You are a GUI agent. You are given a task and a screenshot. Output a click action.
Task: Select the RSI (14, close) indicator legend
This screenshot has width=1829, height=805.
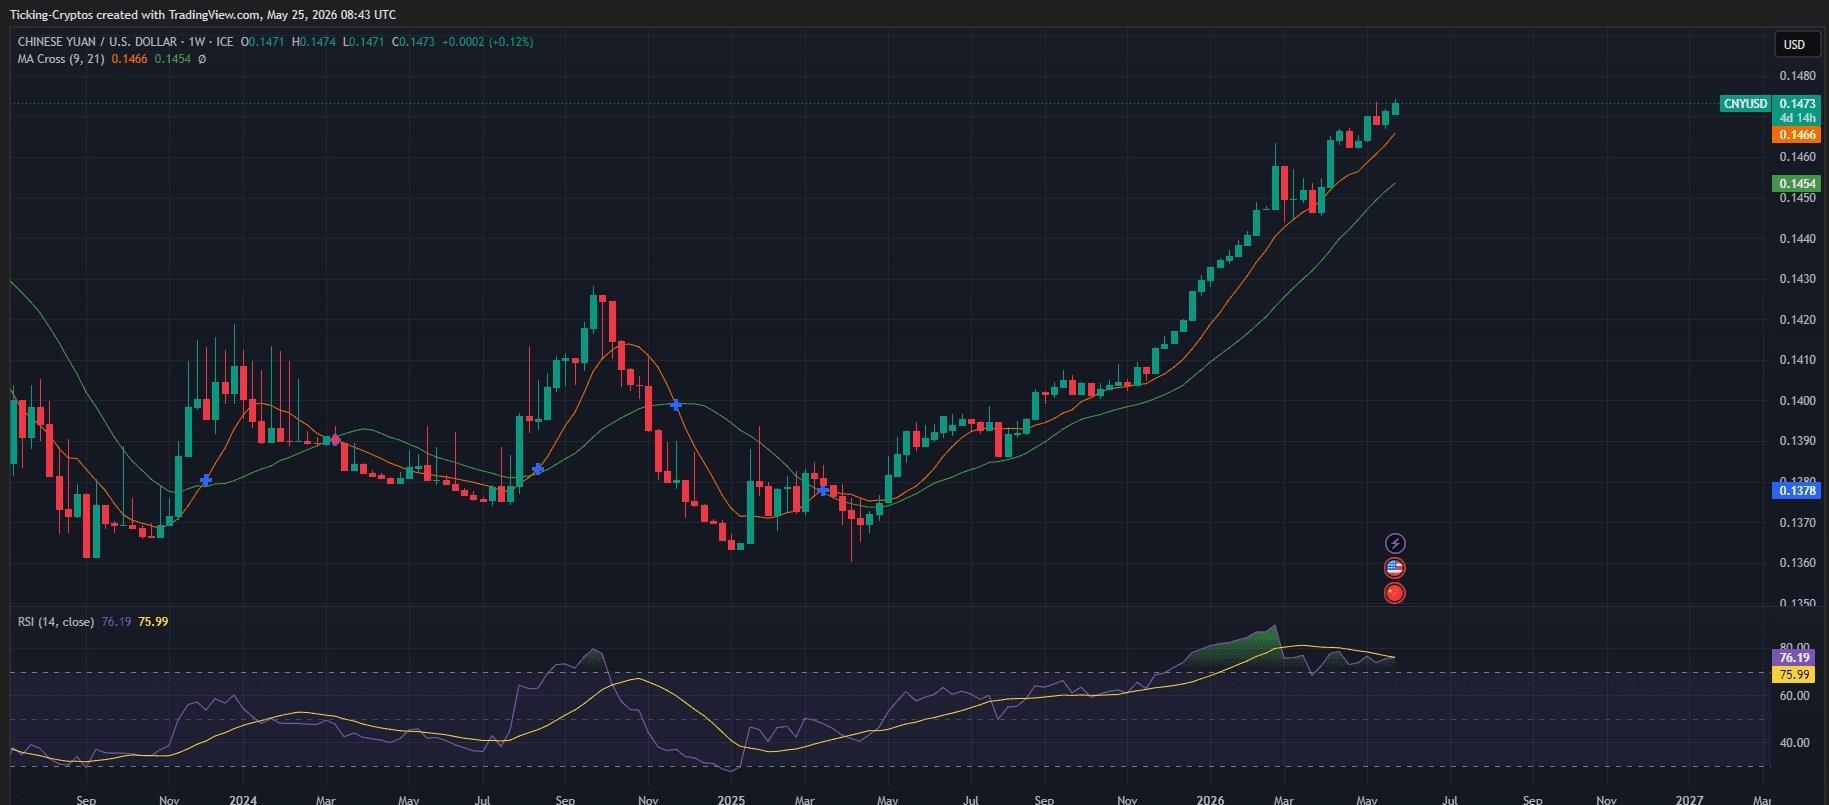[56, 622]
